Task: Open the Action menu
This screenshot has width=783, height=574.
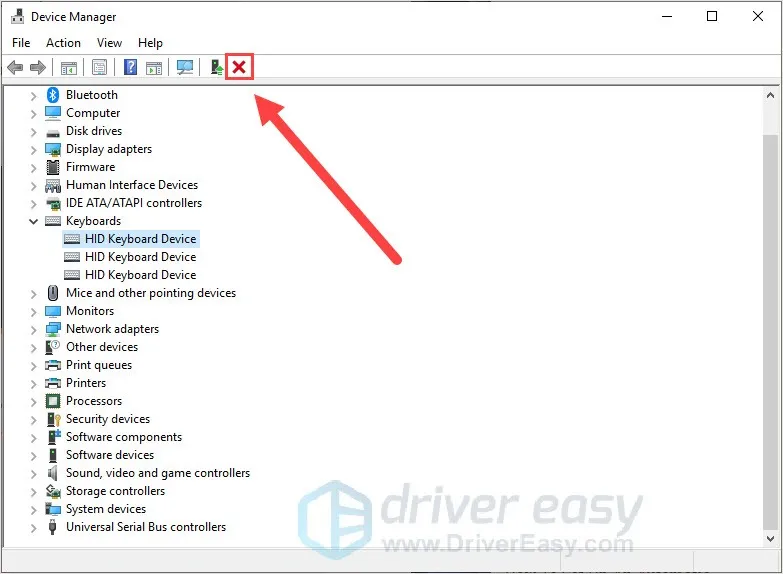Action: pos(63,43)
